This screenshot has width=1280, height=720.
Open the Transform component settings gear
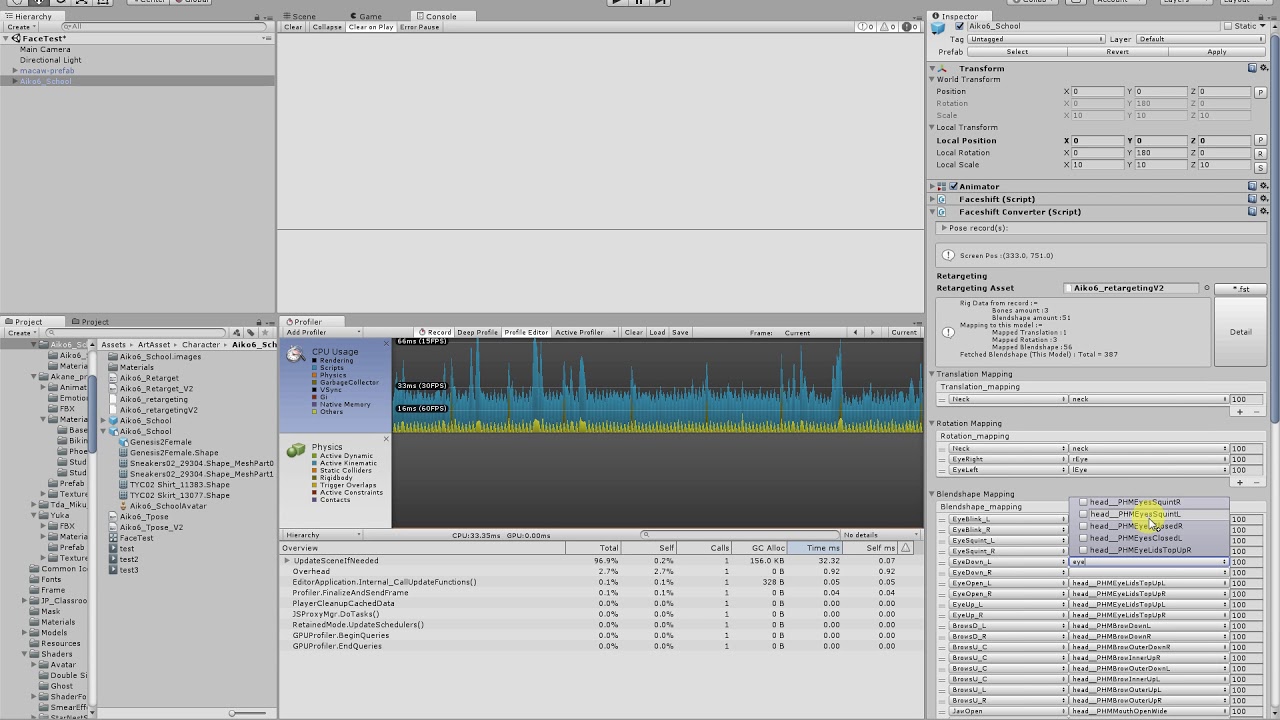click(x=1263, y=68)
